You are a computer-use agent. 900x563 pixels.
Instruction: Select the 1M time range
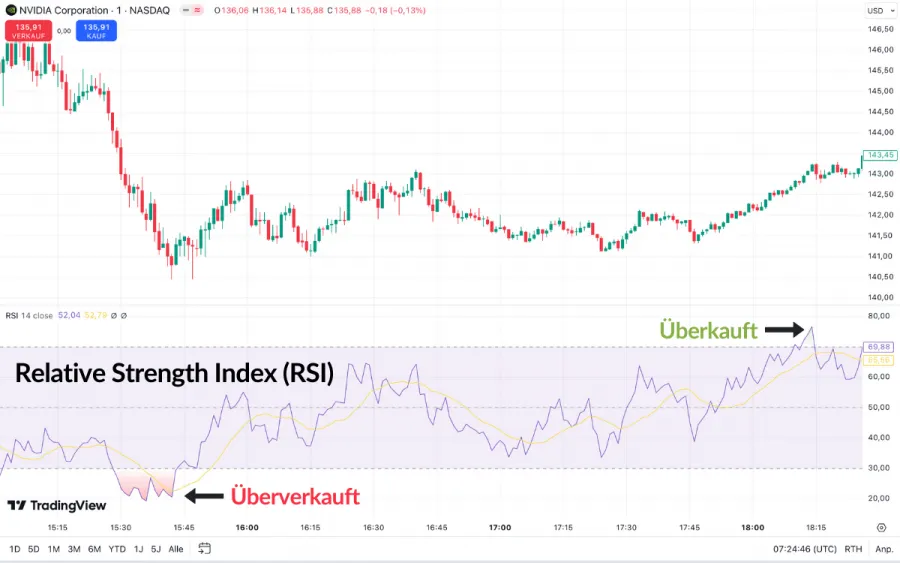[x=54, y=549]
